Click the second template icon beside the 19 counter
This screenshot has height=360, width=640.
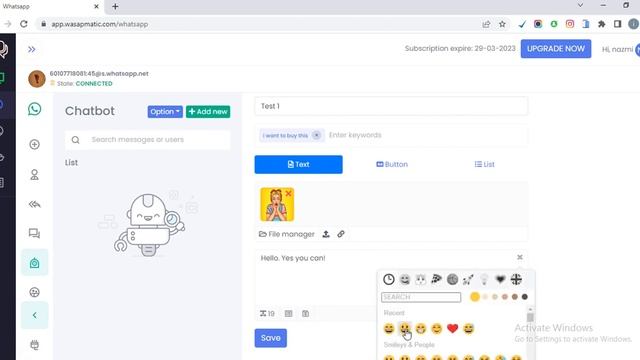click(305, 313)
